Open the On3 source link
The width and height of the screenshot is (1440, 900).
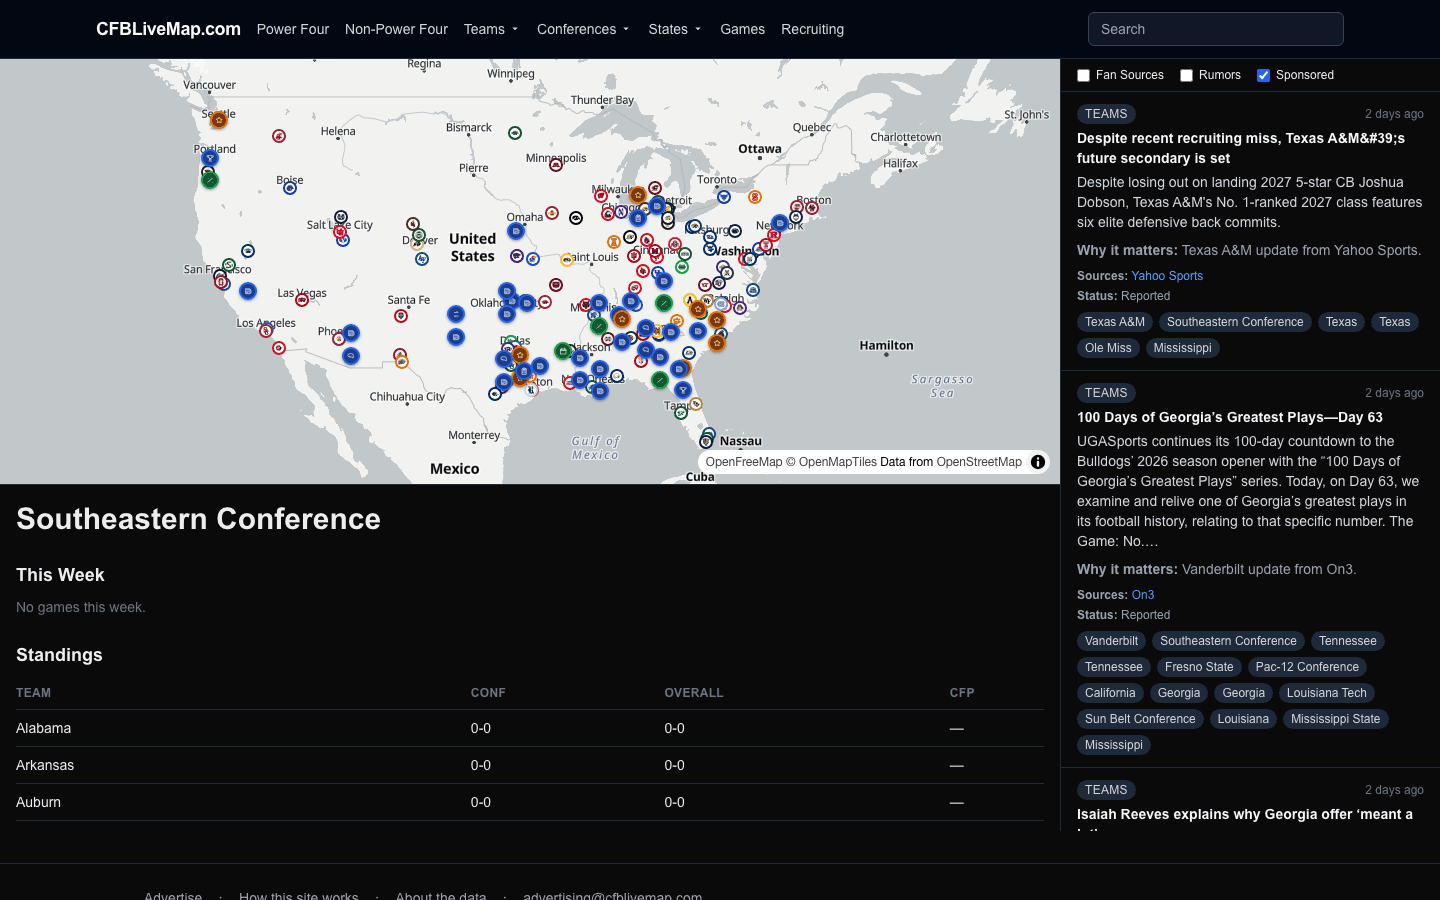pos(1143,595)
